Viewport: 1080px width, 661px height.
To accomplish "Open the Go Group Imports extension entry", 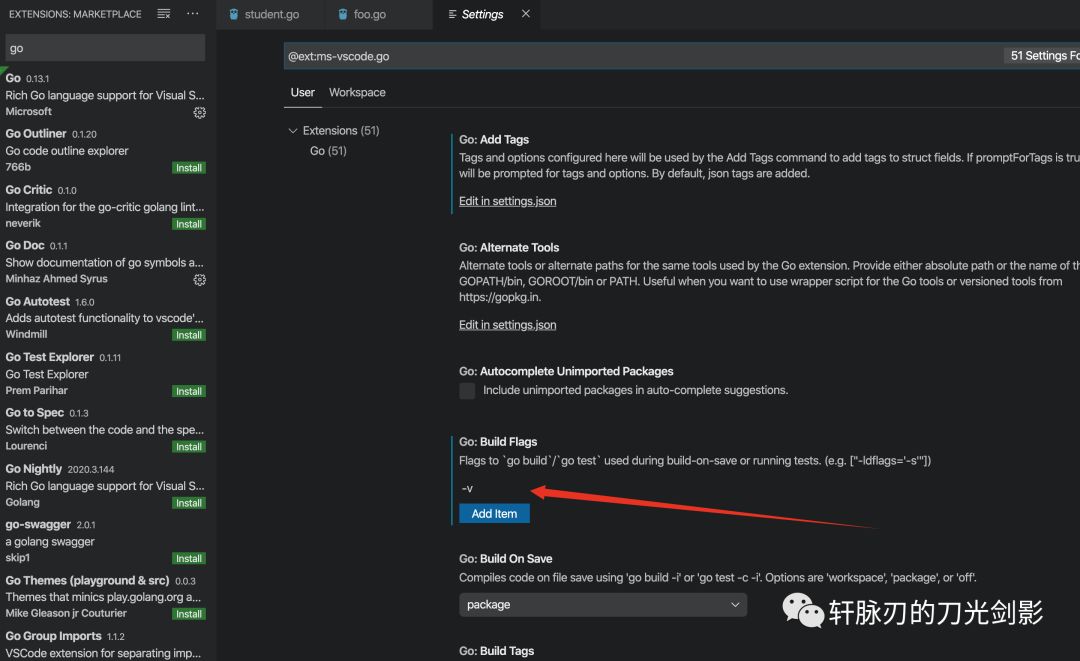I will pos(105,644).
